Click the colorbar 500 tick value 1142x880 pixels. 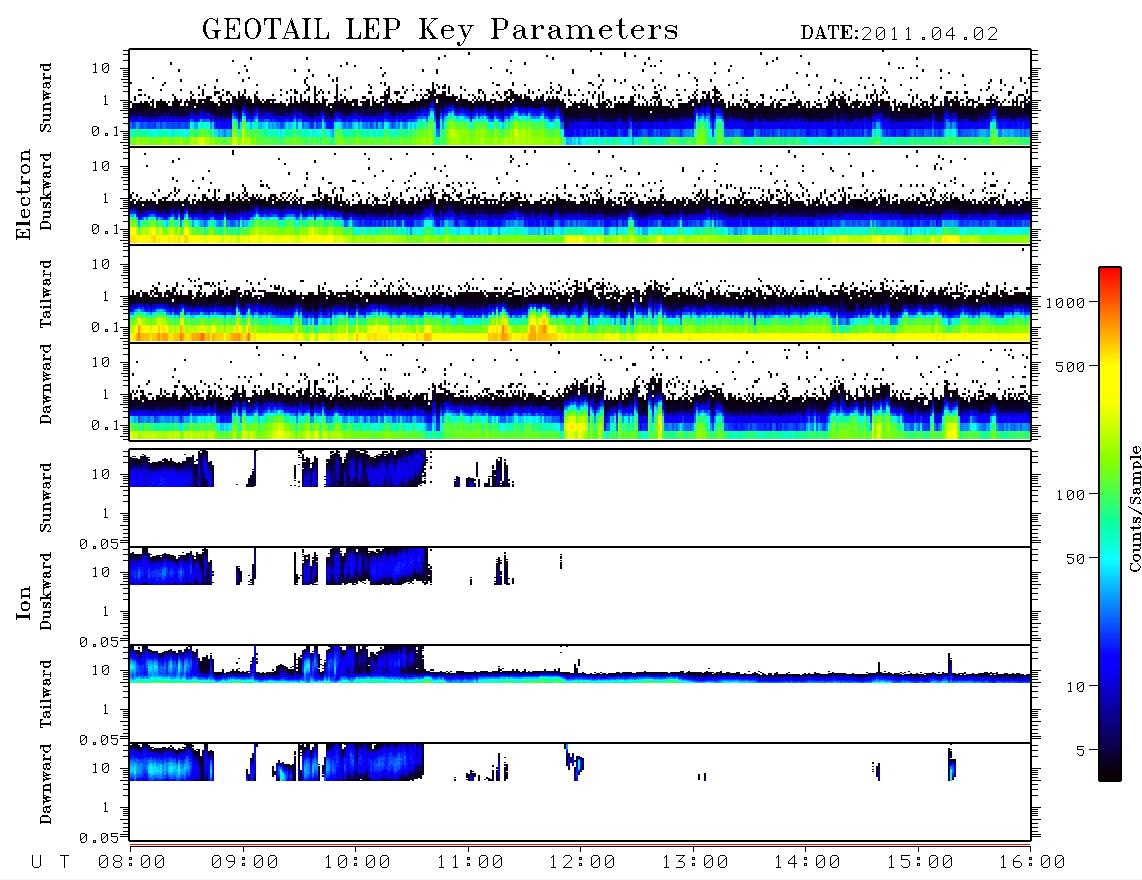[x=1071, y=367]
